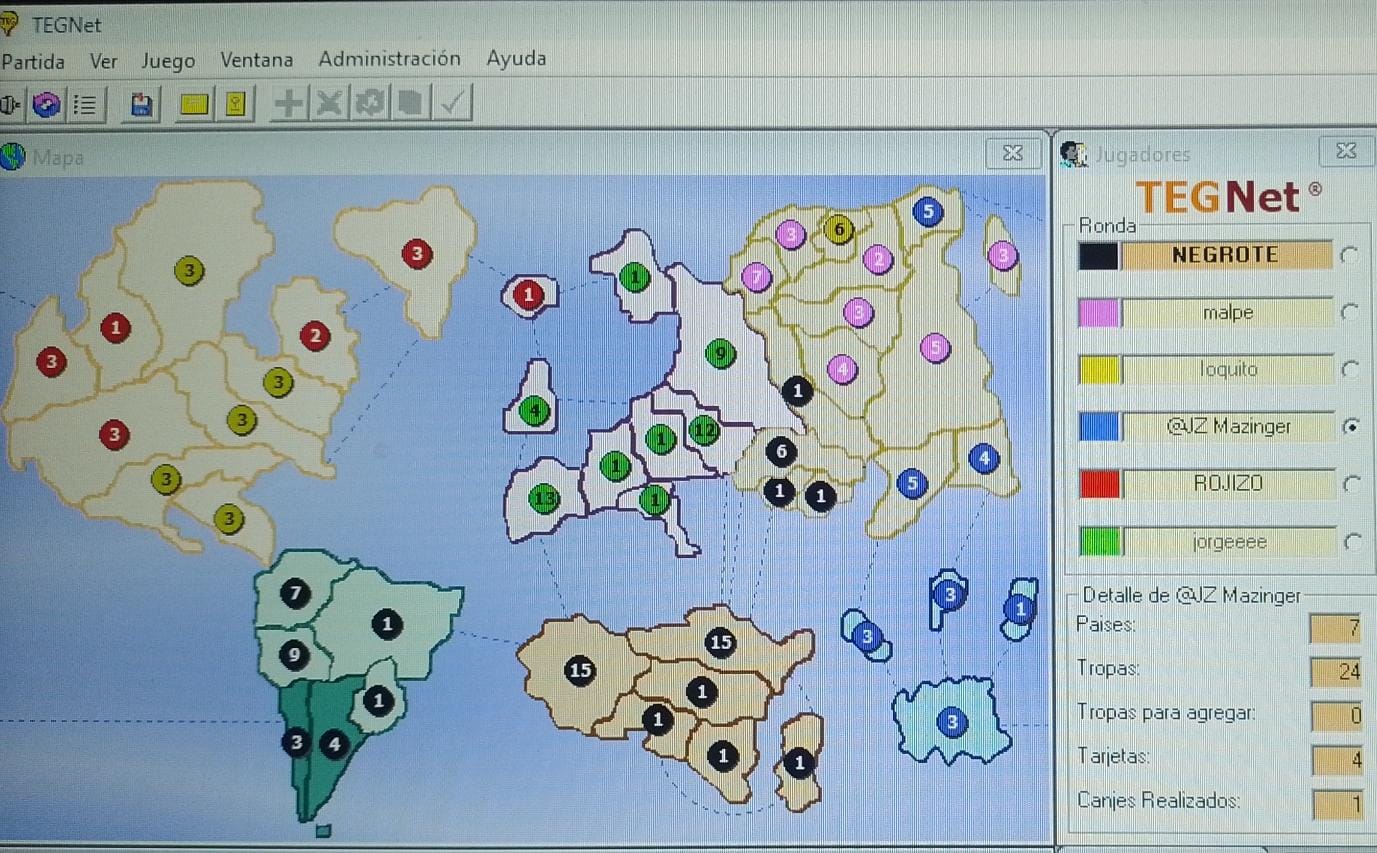Viewport: 1377px width, 853px height.
Task: Click the yellow loquito color swatch
Action: 1098,371
